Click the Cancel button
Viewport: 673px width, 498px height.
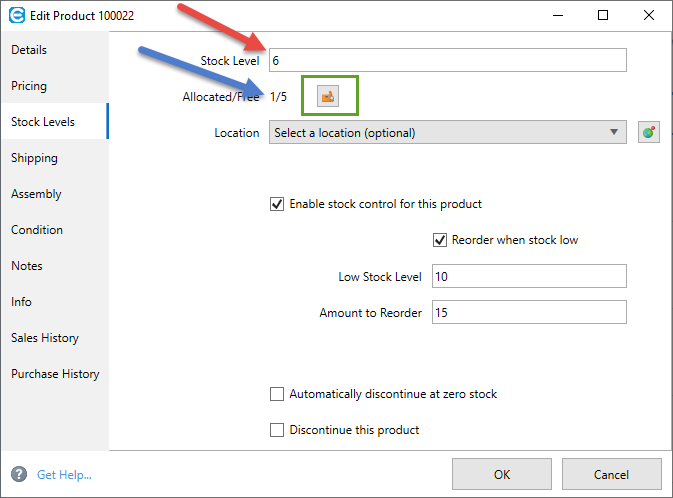(611, 474)
